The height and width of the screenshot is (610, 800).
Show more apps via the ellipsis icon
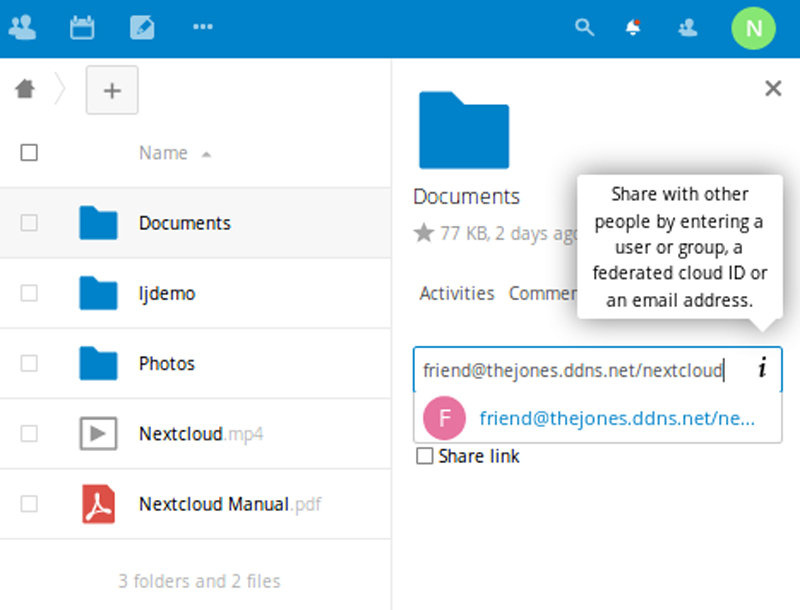[203, 27]
